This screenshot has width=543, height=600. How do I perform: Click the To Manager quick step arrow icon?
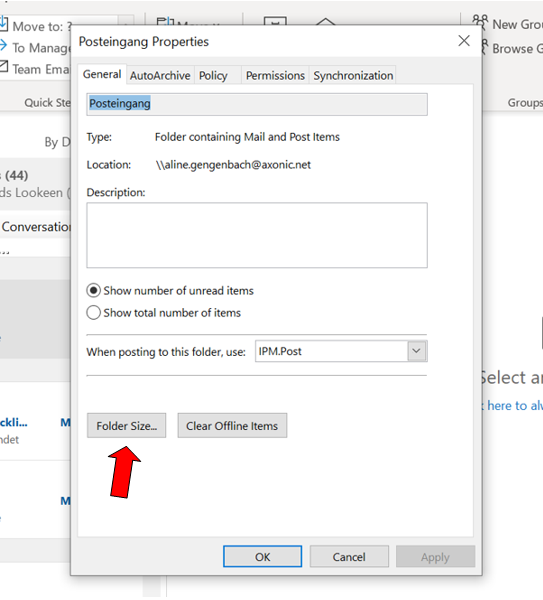(x=3, y=46)
